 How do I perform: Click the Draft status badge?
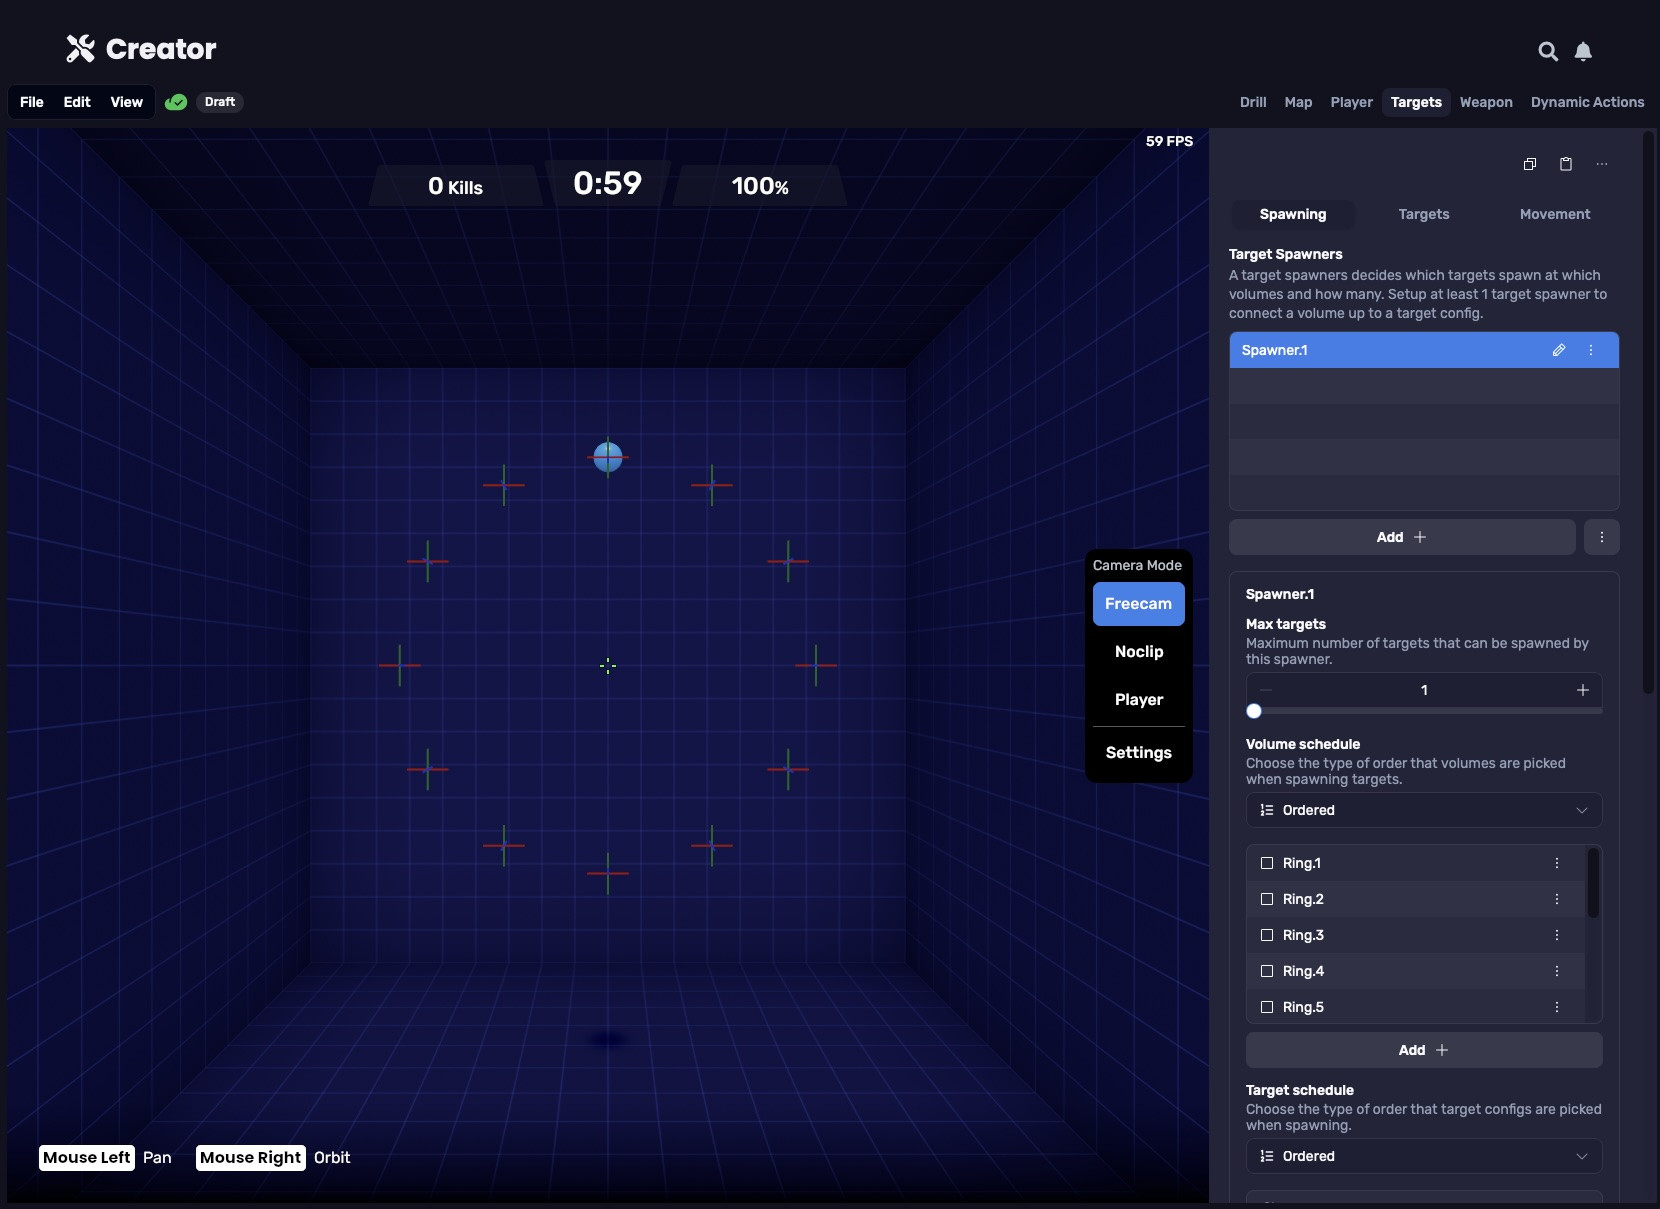[x=220, y=102]
